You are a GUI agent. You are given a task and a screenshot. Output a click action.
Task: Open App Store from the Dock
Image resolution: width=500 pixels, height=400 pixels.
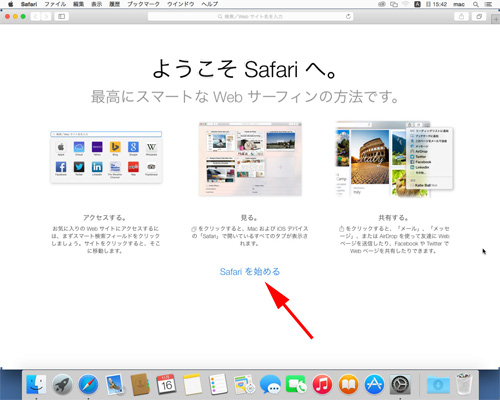[374, 384]
